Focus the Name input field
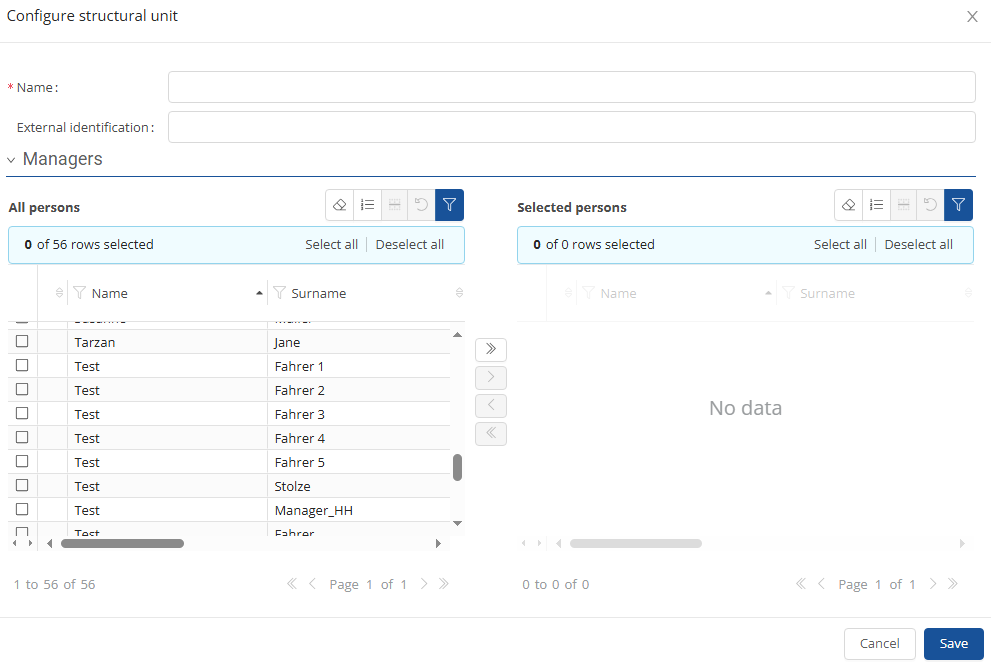Screen dimensions: 991x665 (571, 87)
